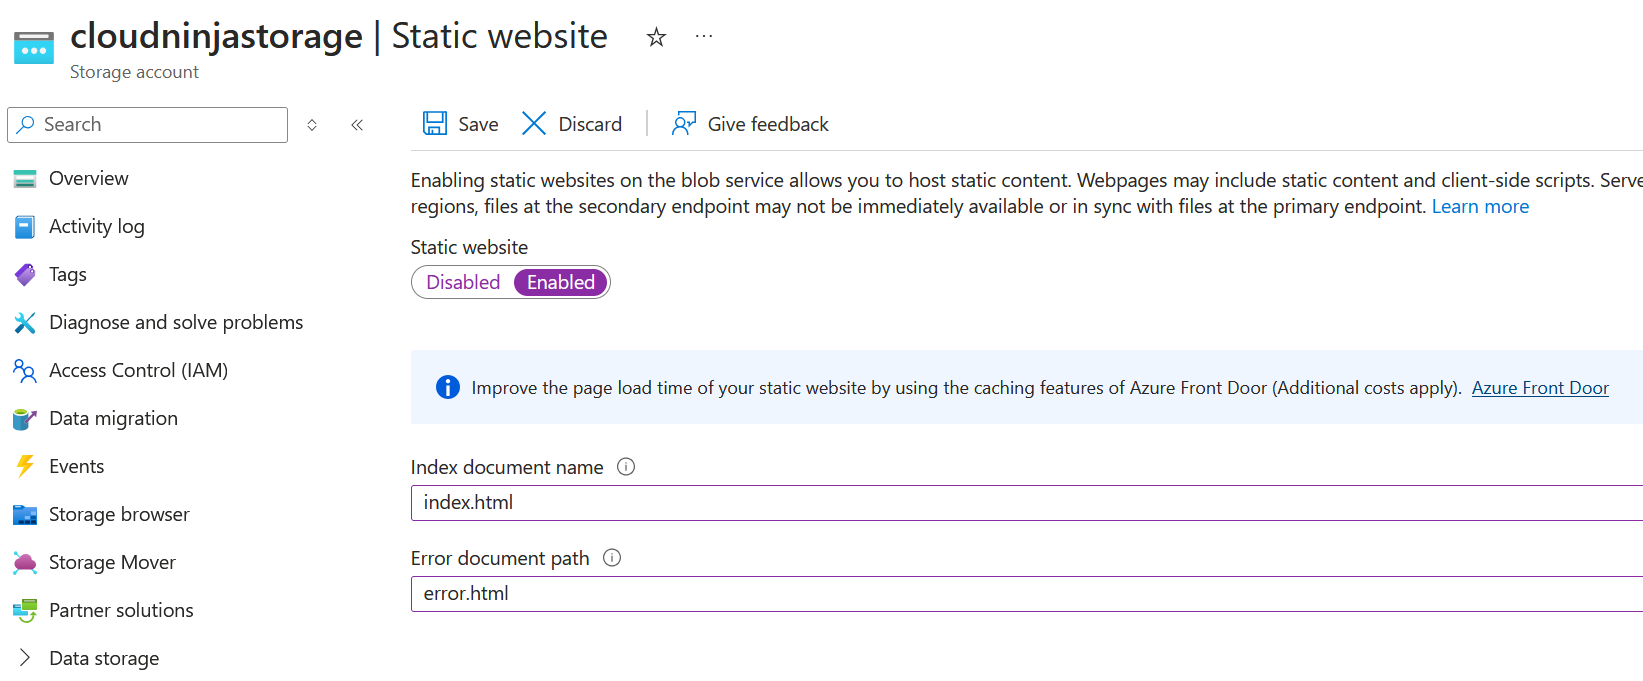Click the Diagnose and solve problems wrench icon

coord(25,322)
